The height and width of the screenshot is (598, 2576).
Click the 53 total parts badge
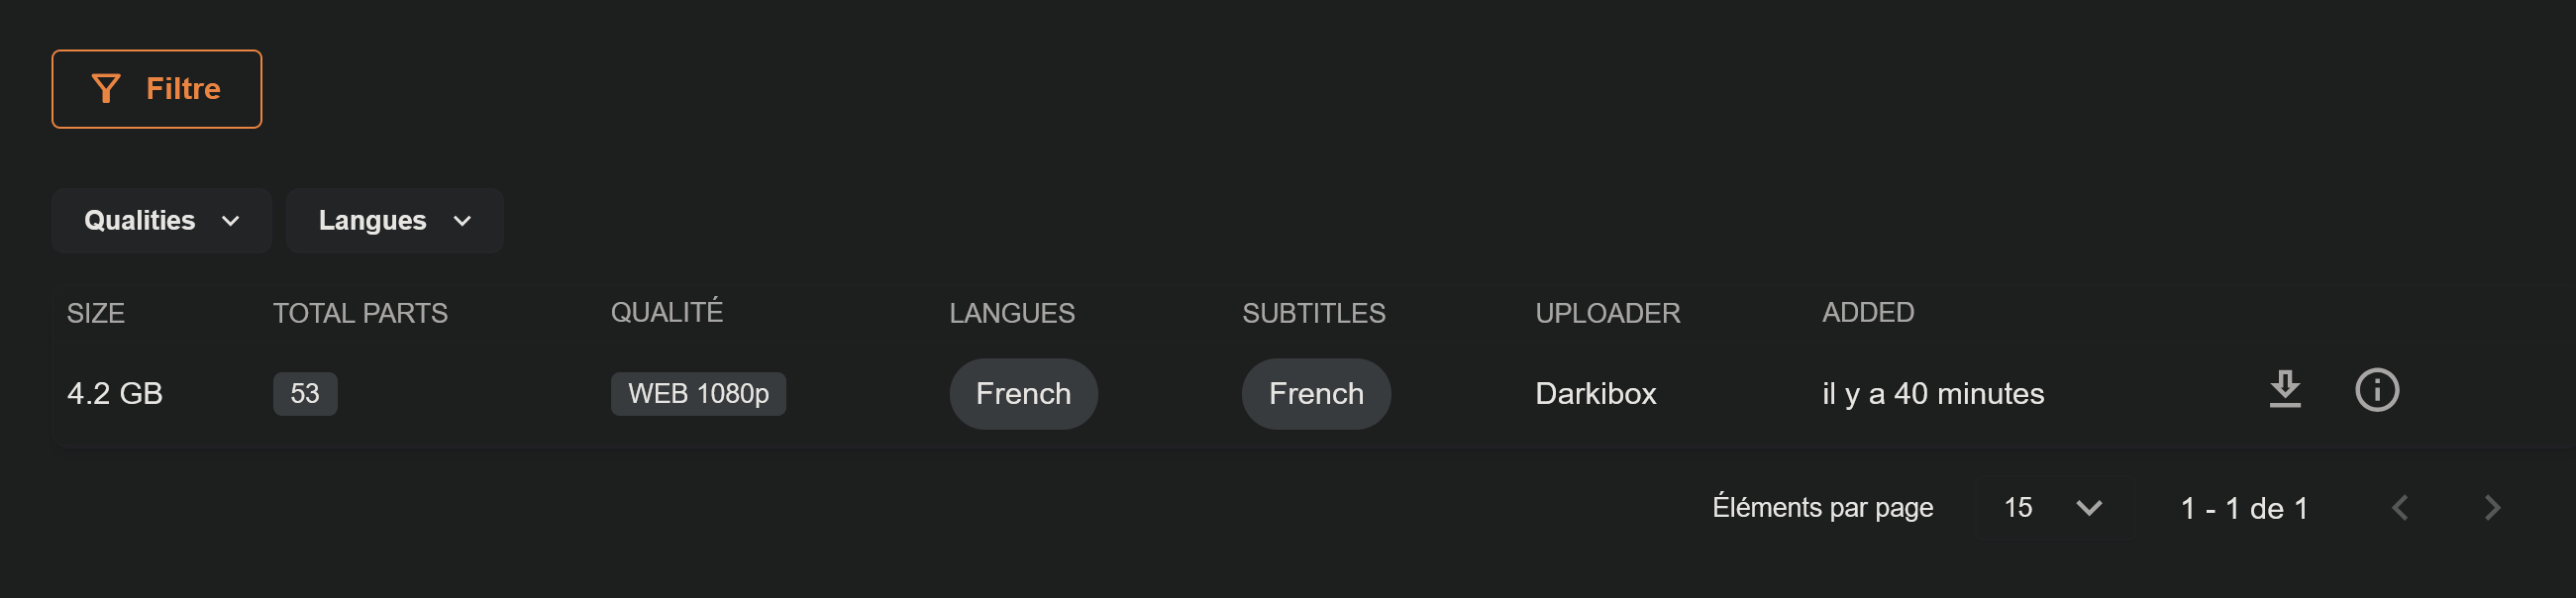pos(305,394)
